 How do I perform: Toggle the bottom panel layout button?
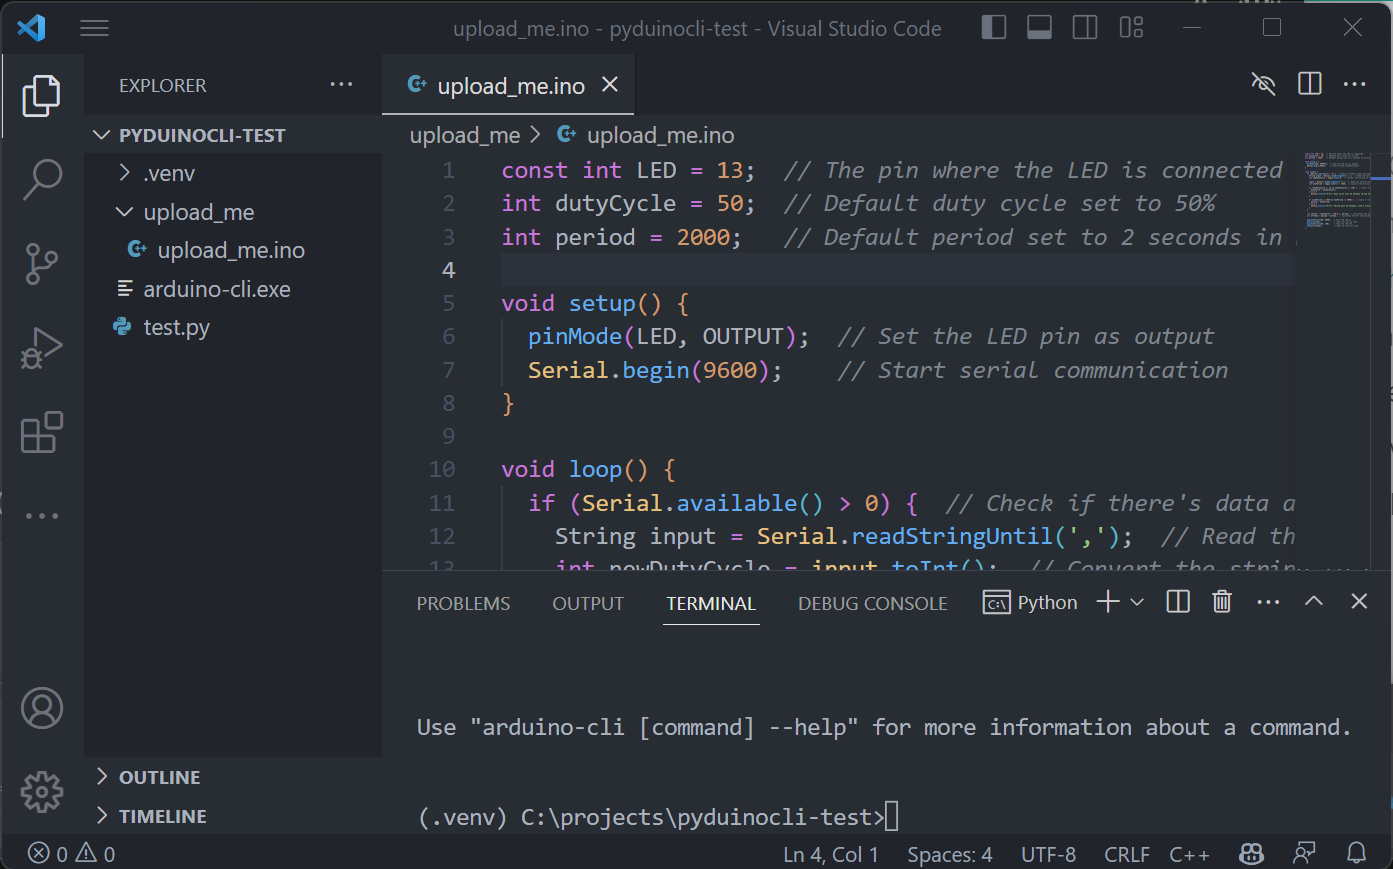tap(1040, 27)
